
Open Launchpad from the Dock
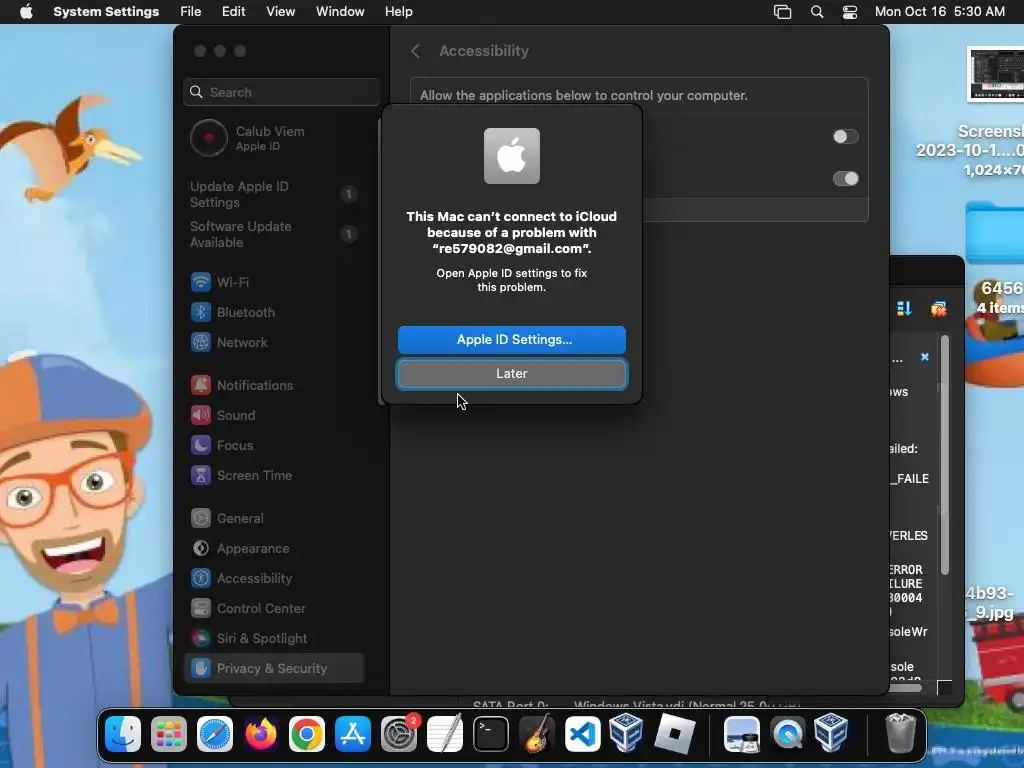coord(168,733)
